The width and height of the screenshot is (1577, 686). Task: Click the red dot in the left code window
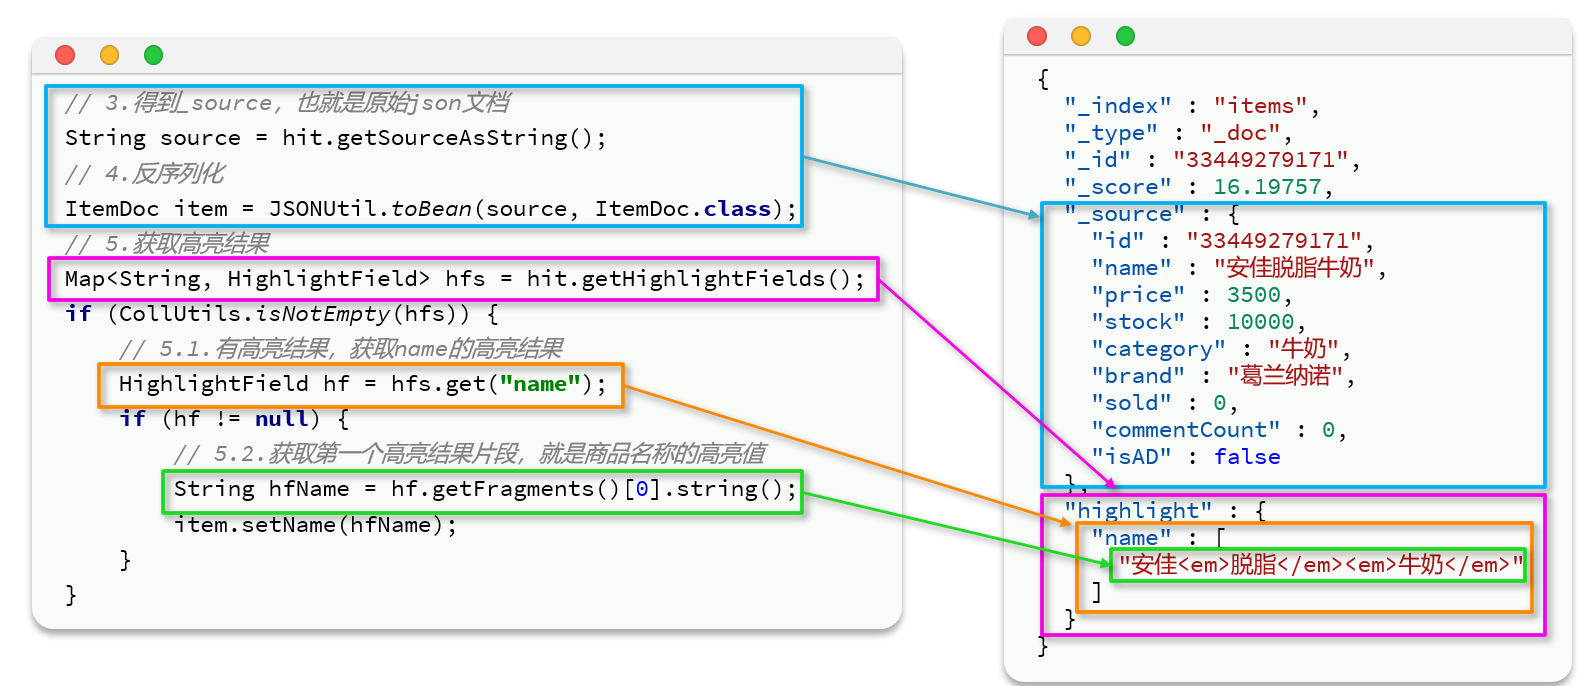click(x=65, y=55)
